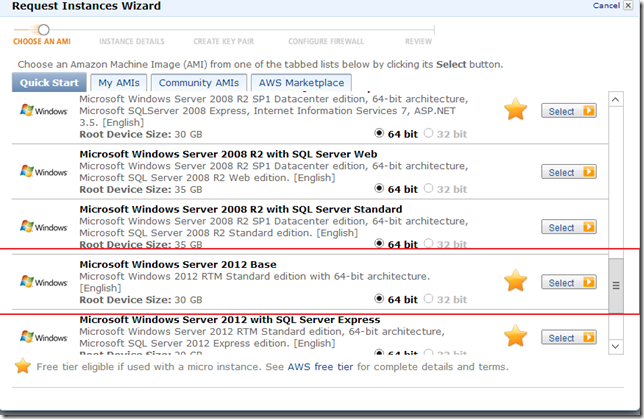Click the Choose an AMI step marker
This screenshot has width=644, height=419.
click(x=44, y=30)
